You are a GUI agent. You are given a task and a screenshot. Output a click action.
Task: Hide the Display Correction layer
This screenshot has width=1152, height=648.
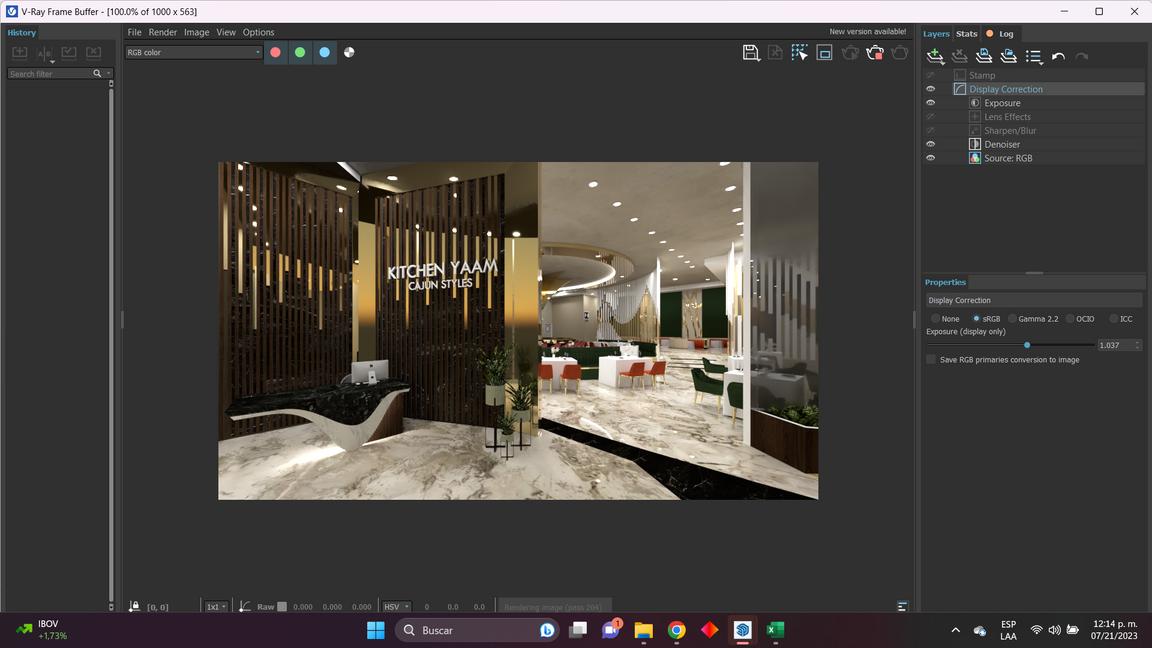[930, 89]
